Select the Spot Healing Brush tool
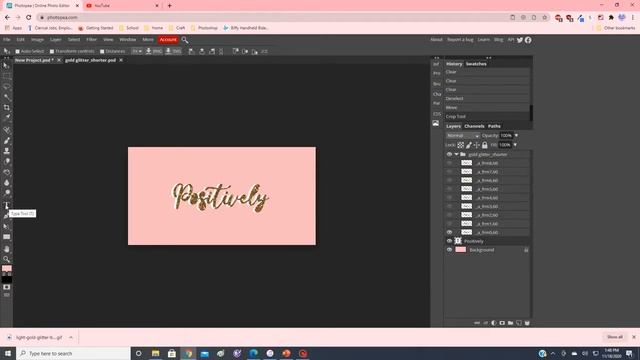Image resolution: width=640 pixels, height=360 pixels. point(6,130)
